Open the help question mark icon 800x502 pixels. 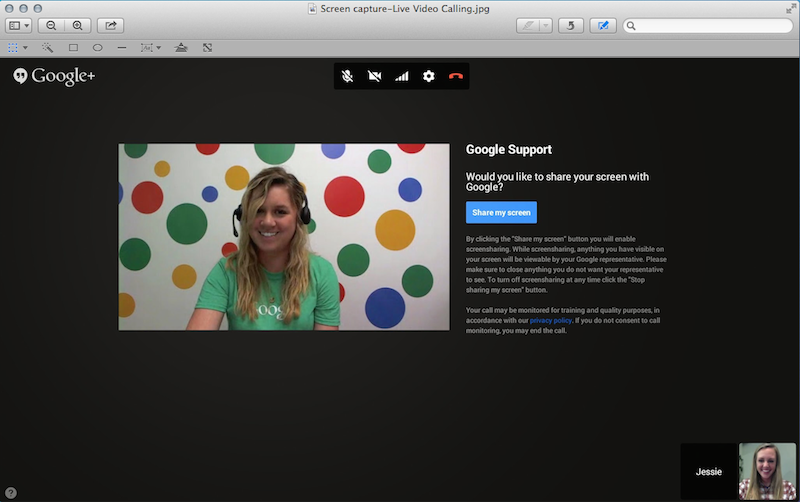coord(11,493)
